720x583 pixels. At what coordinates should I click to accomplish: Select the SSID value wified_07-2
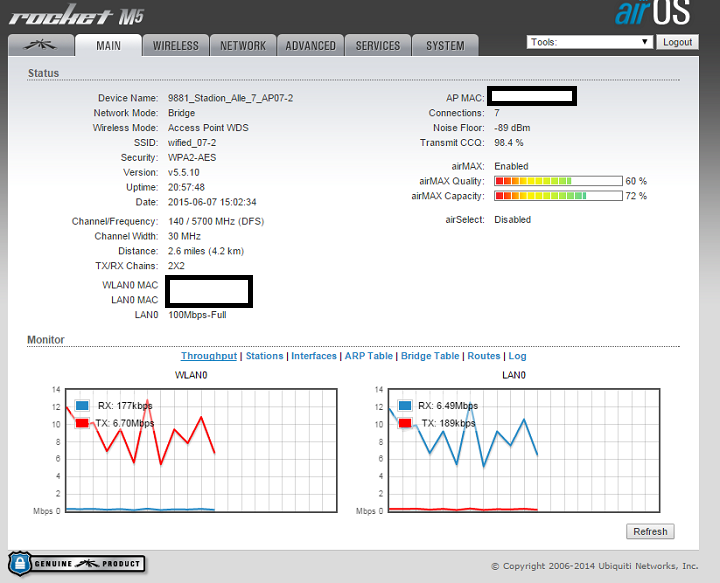click(192, 143)
